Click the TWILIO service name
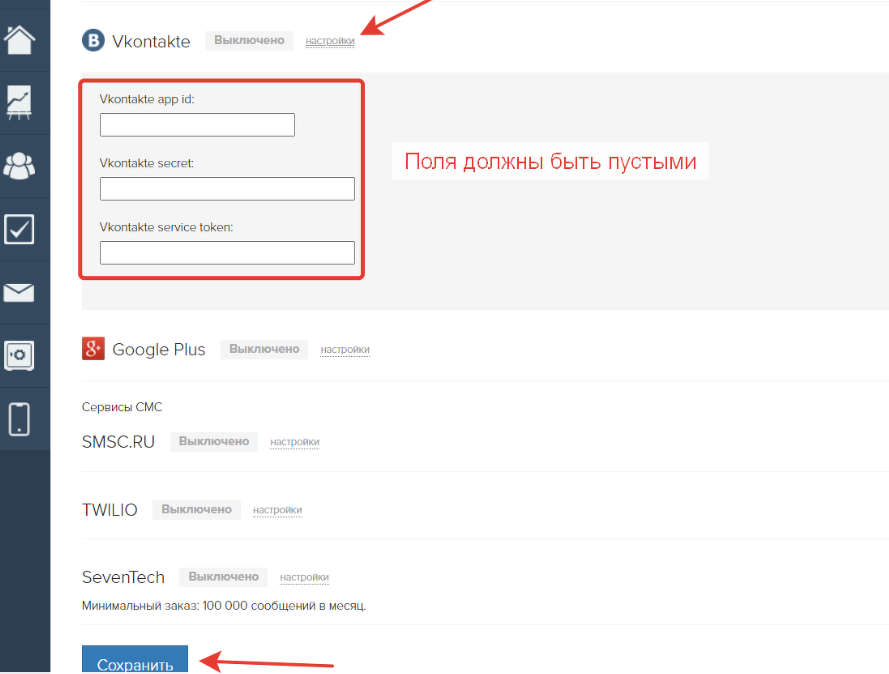 point(109,510)
